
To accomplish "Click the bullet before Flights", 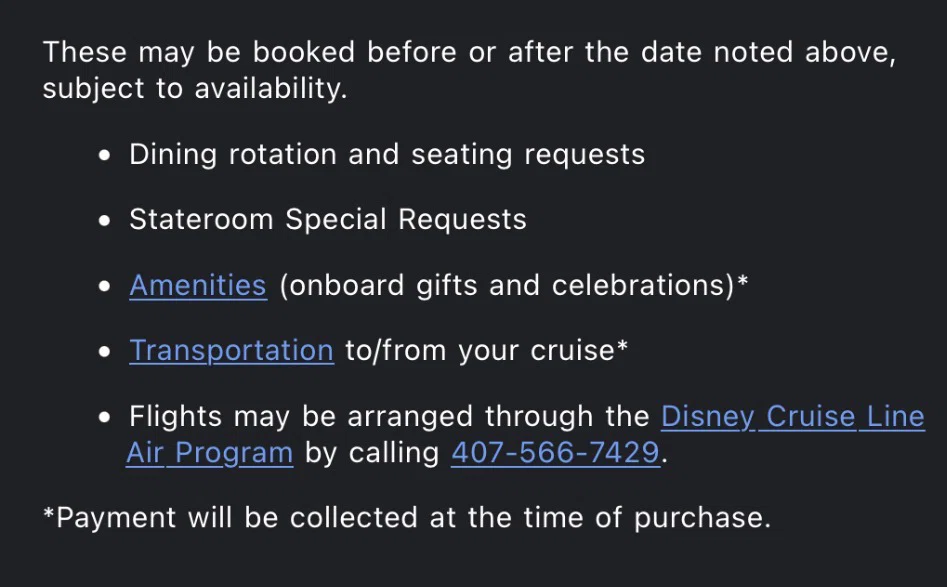I will tap(104, 417).
